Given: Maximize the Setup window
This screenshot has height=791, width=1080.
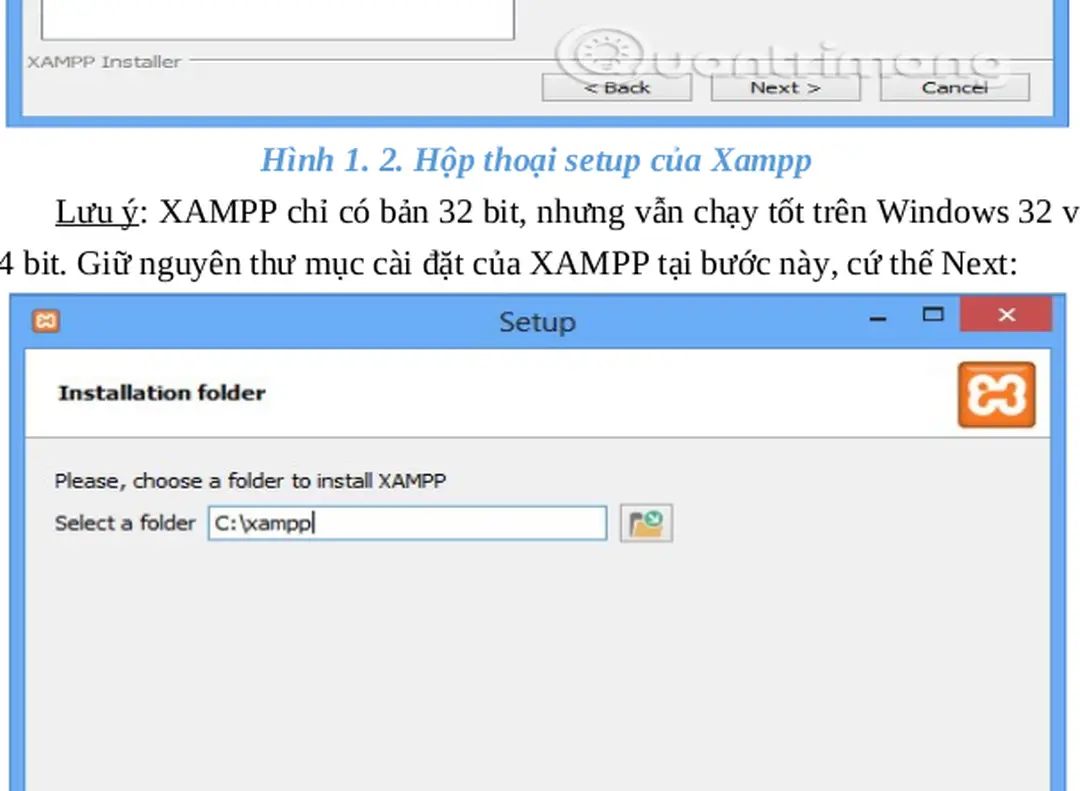Looking at the screenshot, I should tap(933, 314).
